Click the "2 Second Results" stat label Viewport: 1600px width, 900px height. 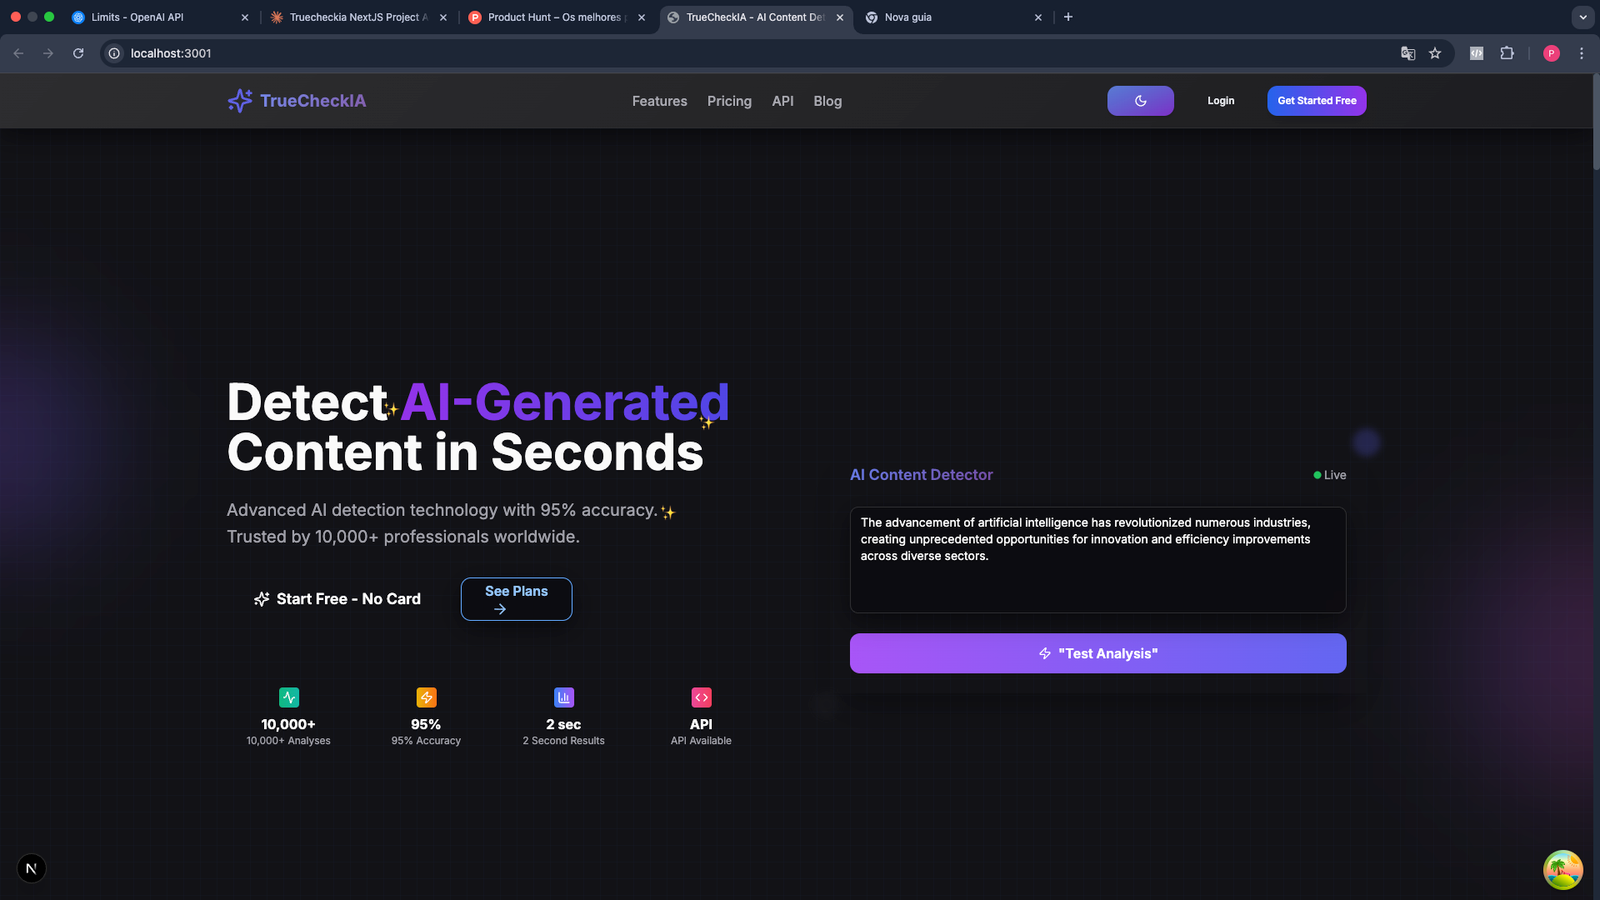tap(564, 741)
